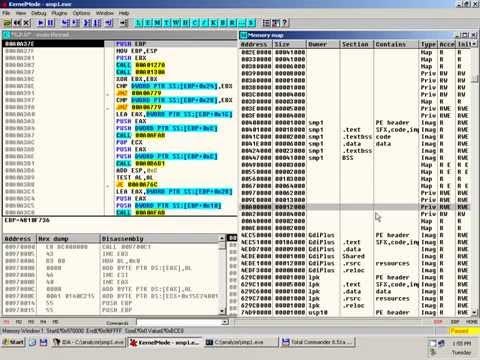Select the lpk .data memory row
This screenshot has height=360, width=480.
(355, 292)
